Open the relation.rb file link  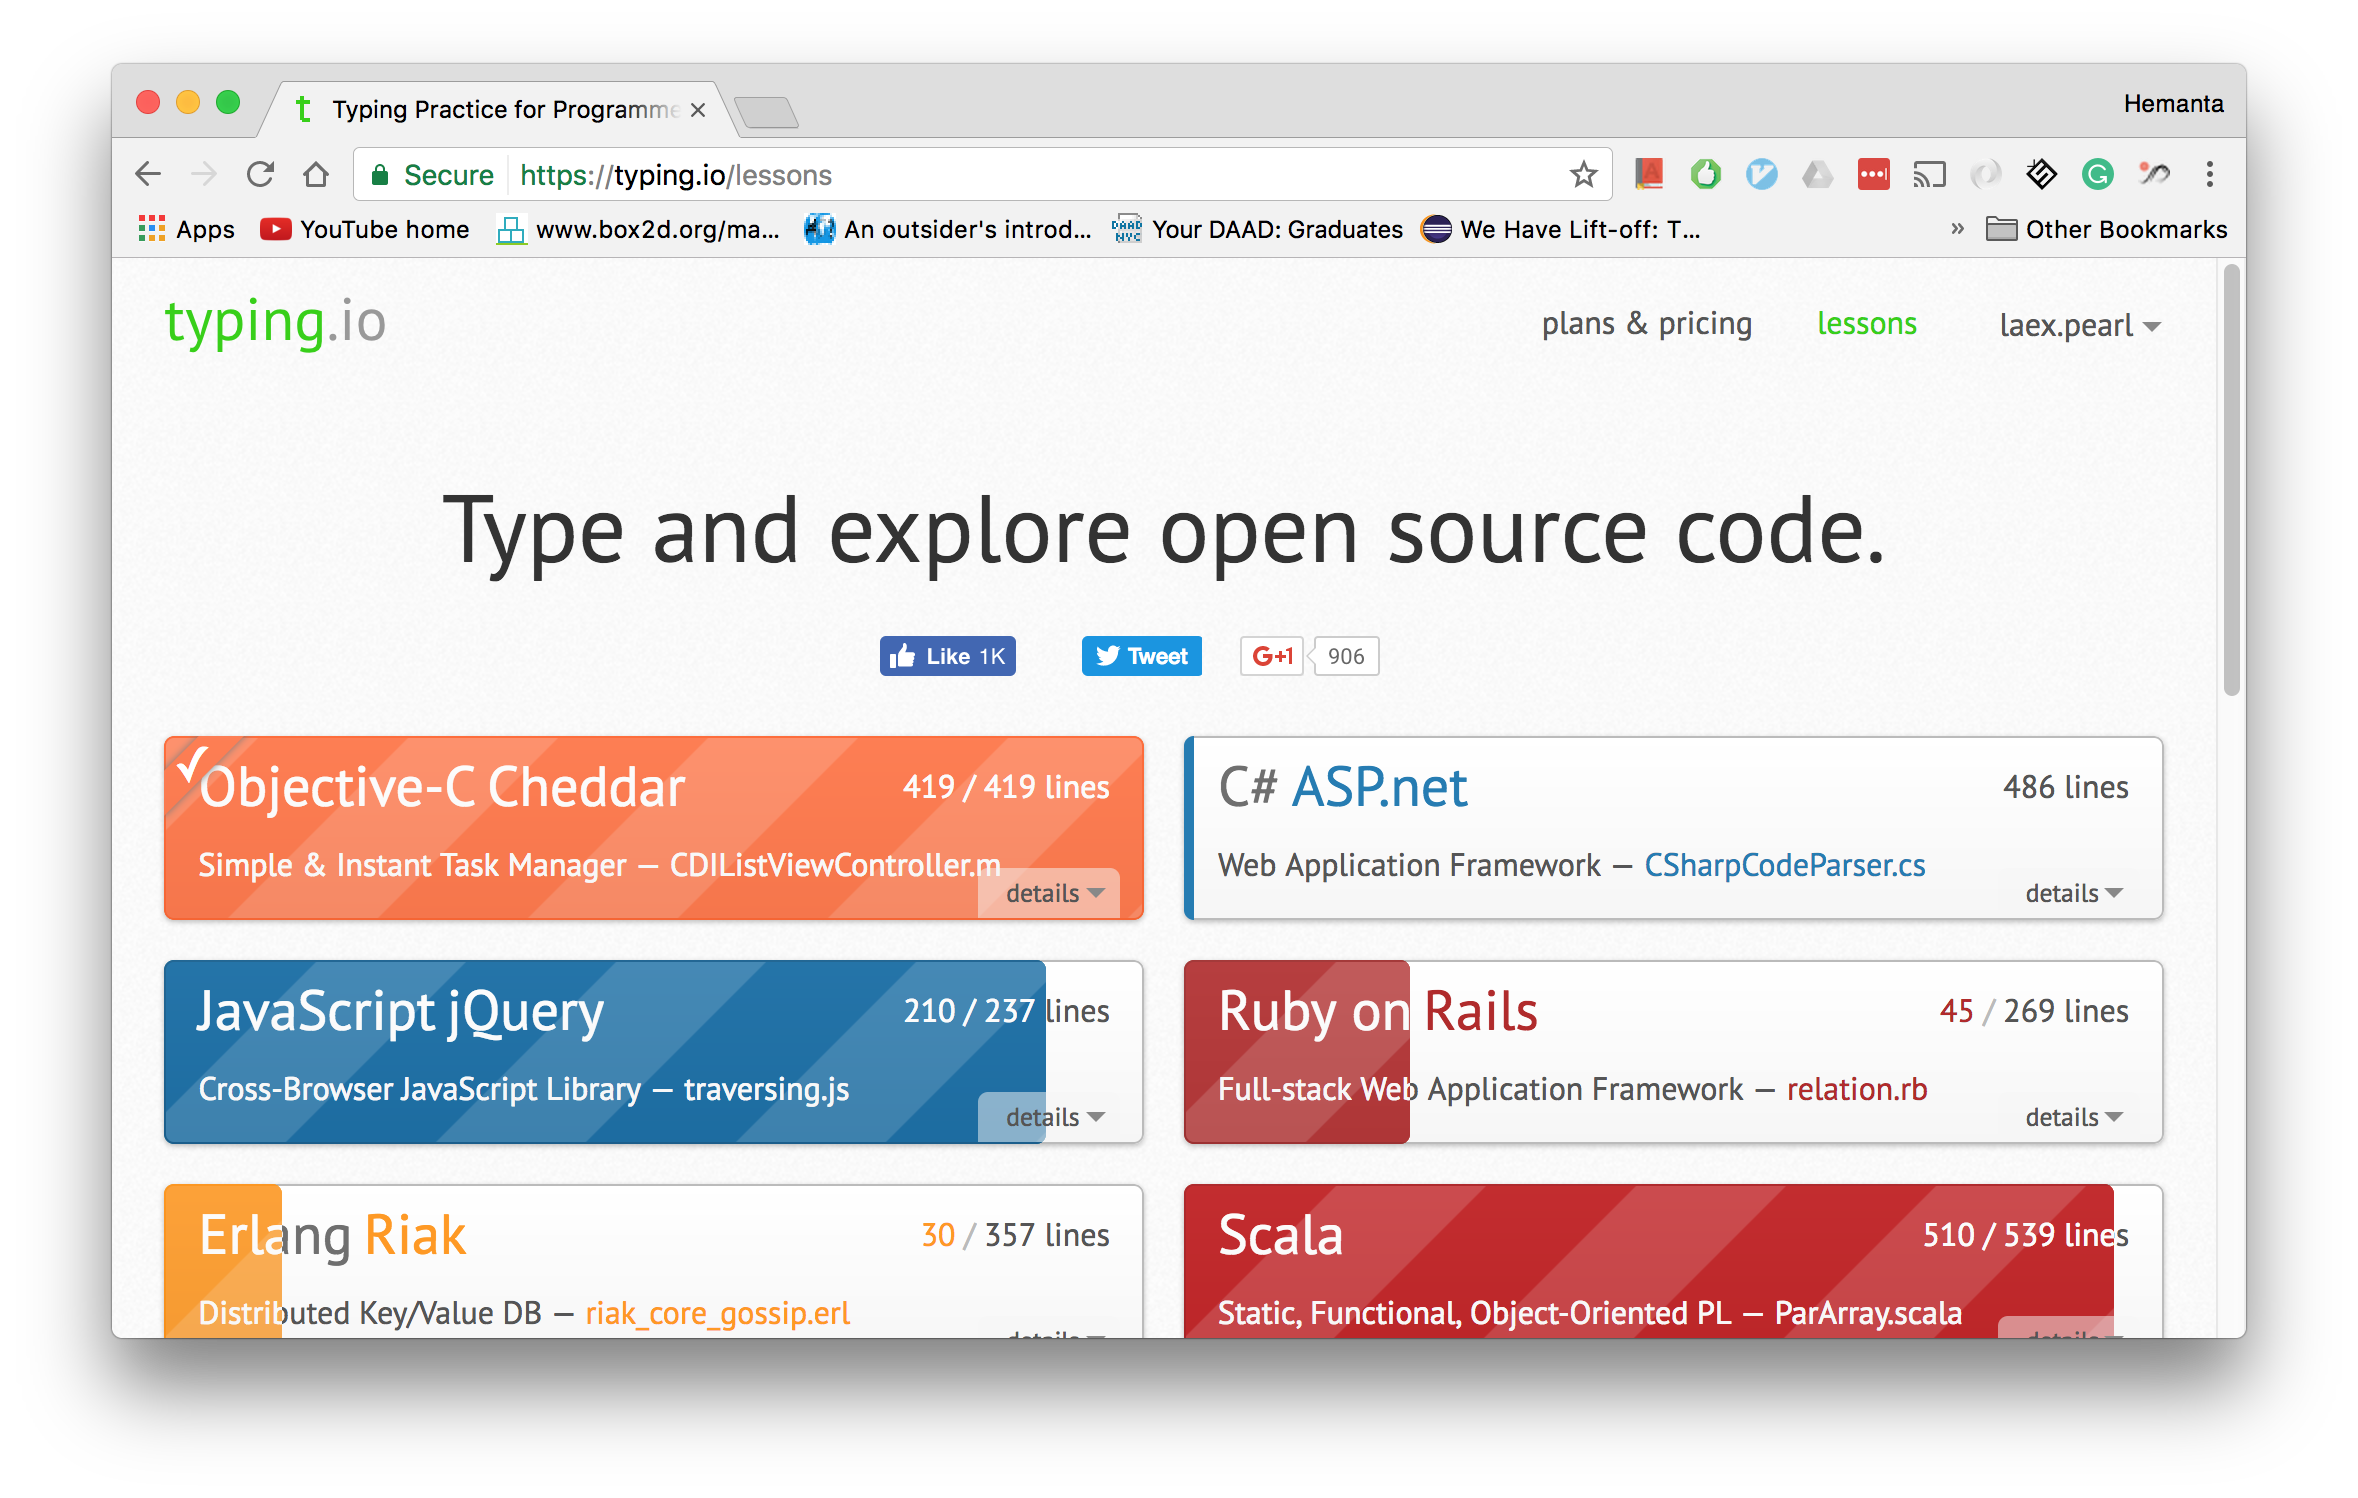click(x=1857, y=1089)
